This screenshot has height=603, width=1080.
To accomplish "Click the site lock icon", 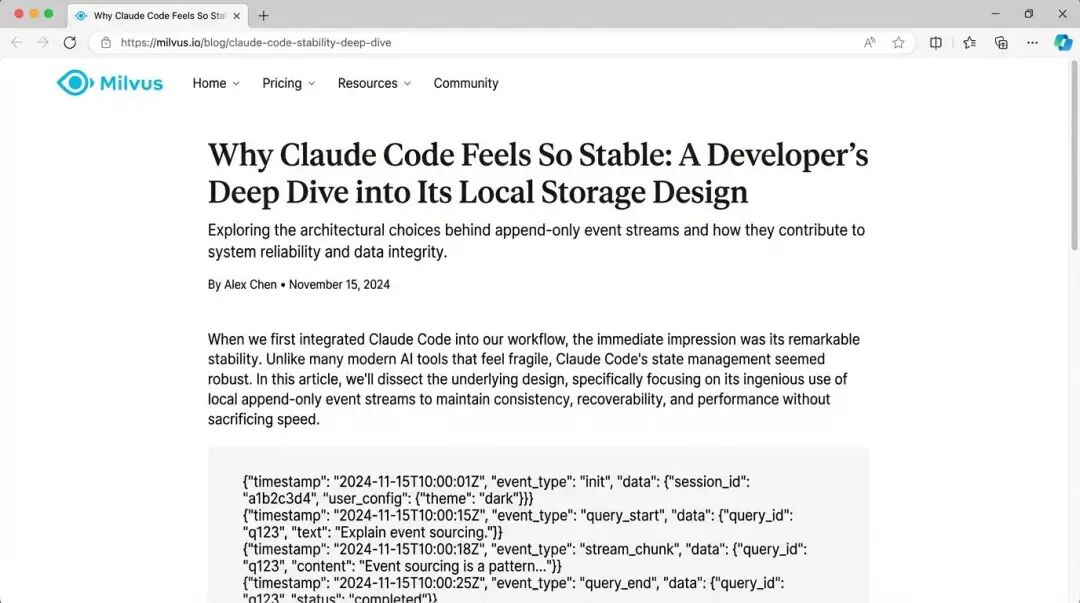I will click(105, 42).
